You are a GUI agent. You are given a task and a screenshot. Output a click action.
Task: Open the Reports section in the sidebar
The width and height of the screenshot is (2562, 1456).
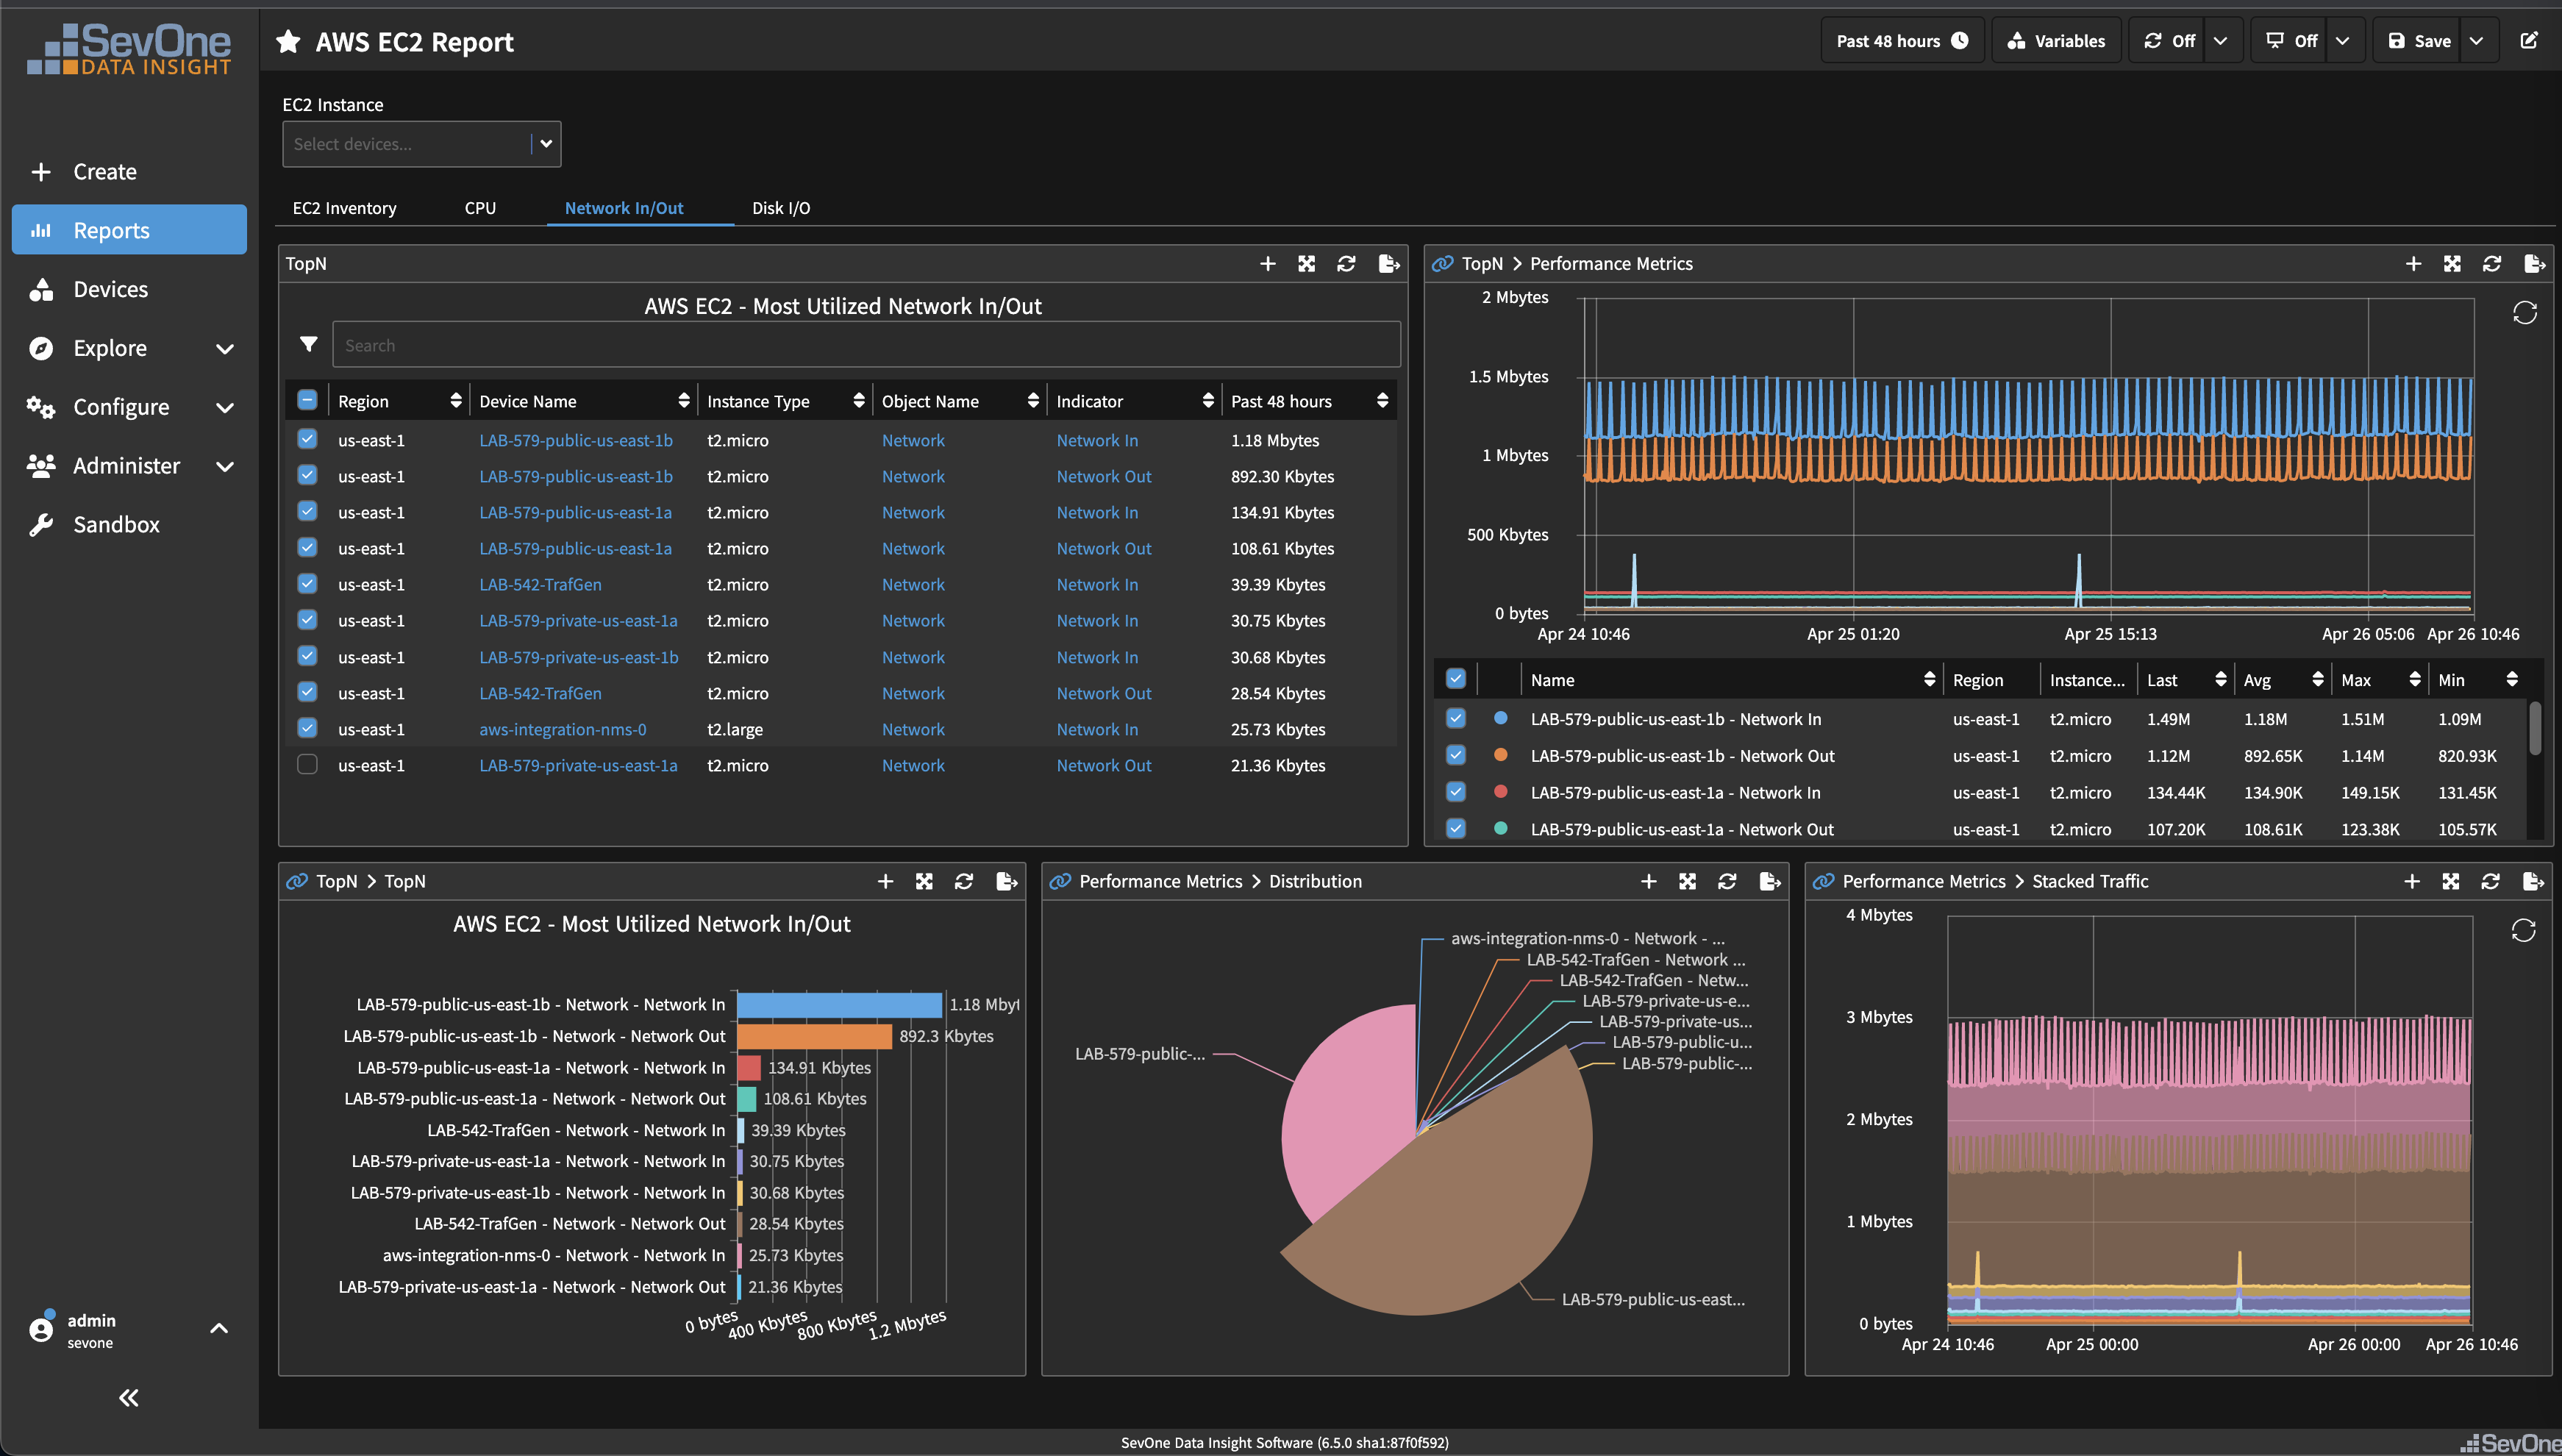(111, 229)
